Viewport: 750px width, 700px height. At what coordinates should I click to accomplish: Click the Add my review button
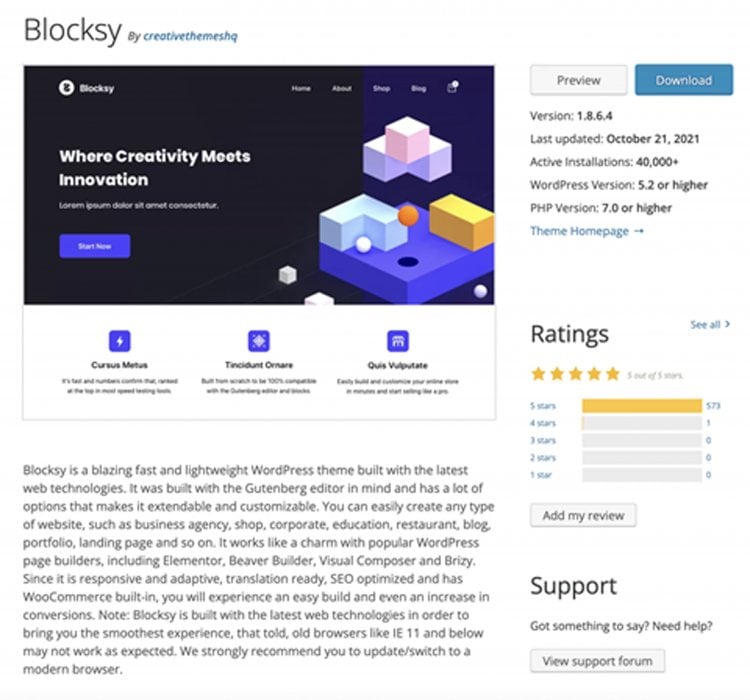[x=583, y=515]
